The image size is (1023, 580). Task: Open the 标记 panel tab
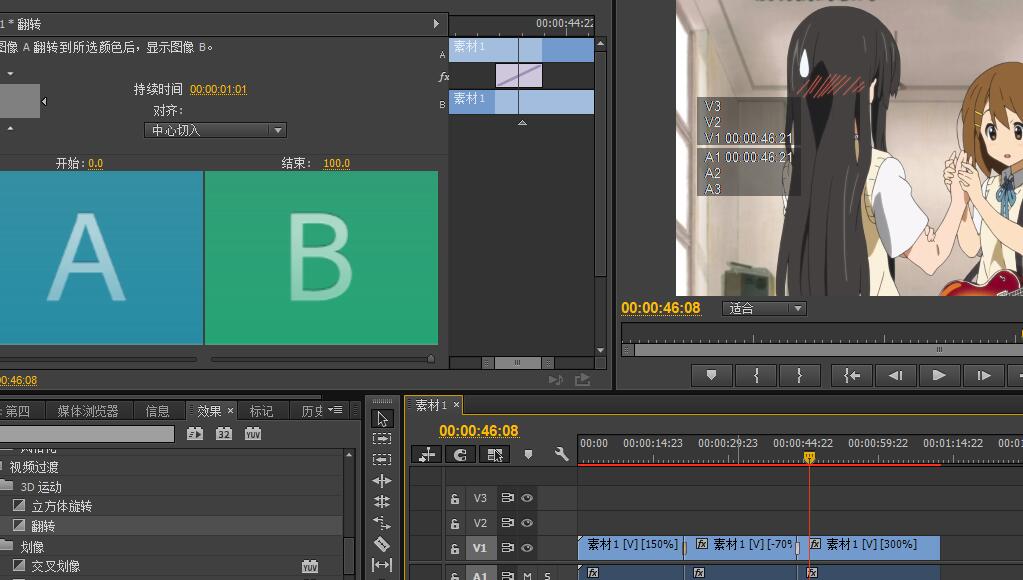[261, 411]
